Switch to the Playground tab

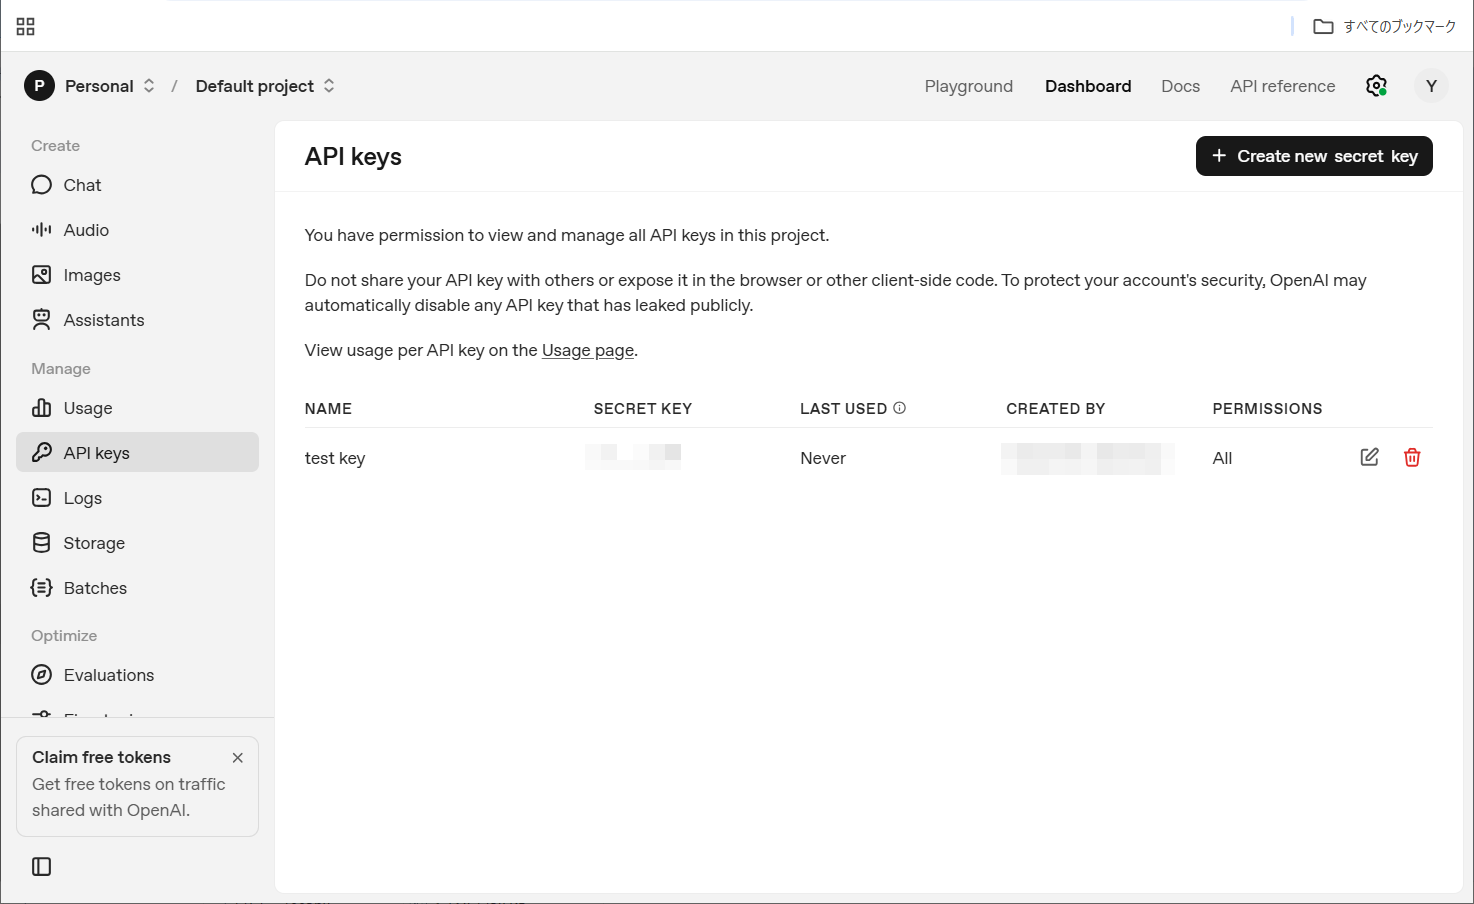[968, 86]
